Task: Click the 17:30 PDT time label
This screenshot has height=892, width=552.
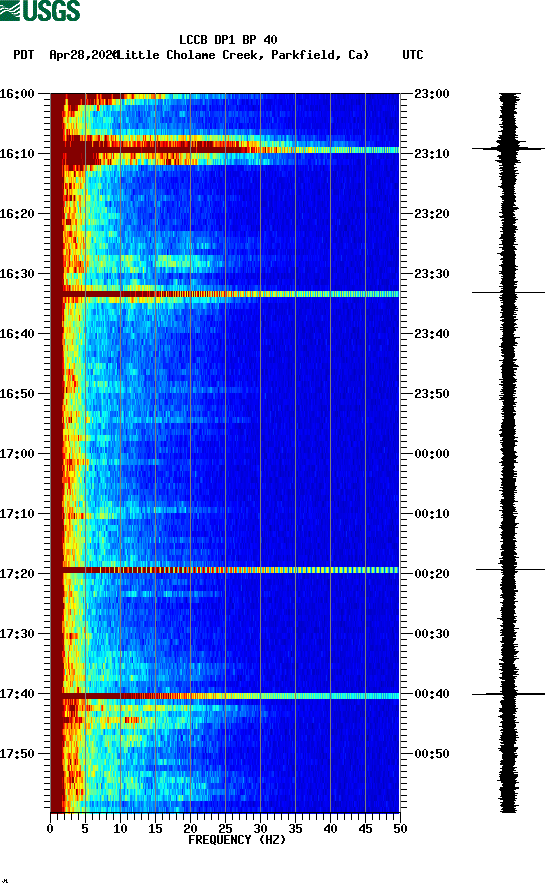Action: point(17,634)
